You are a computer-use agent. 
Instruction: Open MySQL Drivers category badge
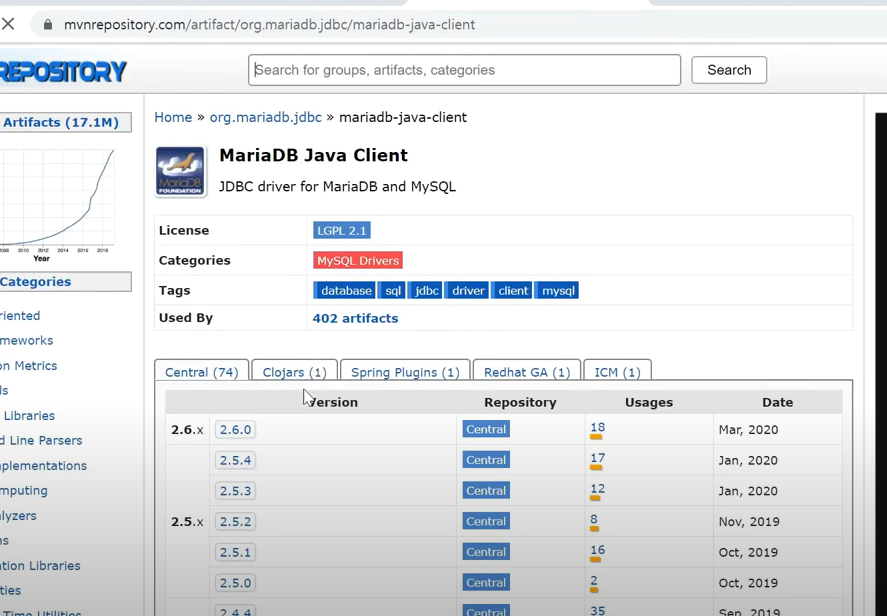[x=358, y=260]
